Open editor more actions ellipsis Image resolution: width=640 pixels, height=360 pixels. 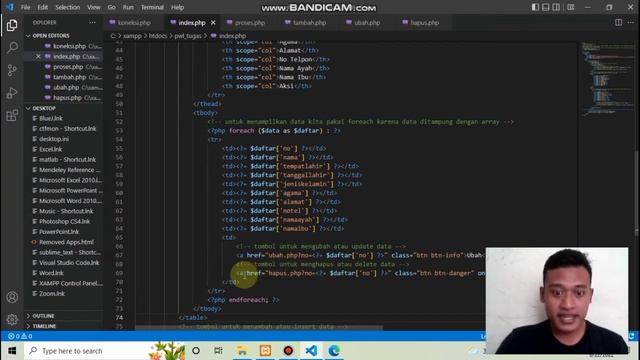[x=631, y=22]
